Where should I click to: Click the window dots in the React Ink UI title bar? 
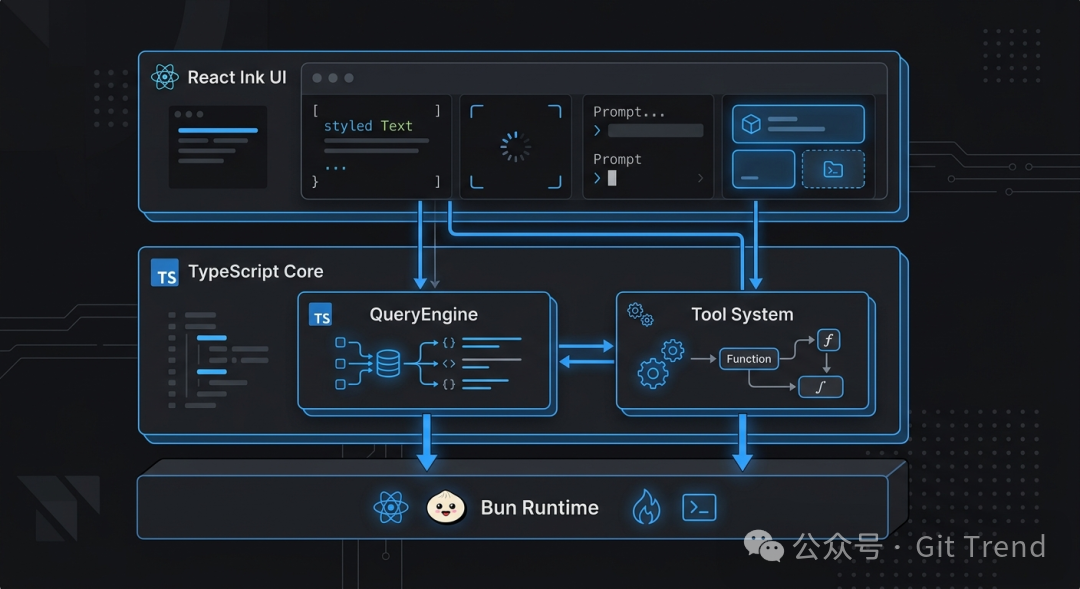(333, 78)
